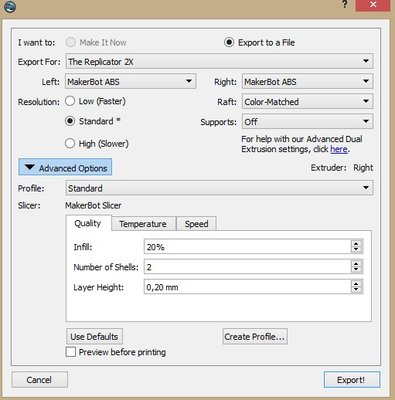This screenshot has height=400, width=395.
Task: Click the Layer Height input field
Action: click(x=247, y=287)
